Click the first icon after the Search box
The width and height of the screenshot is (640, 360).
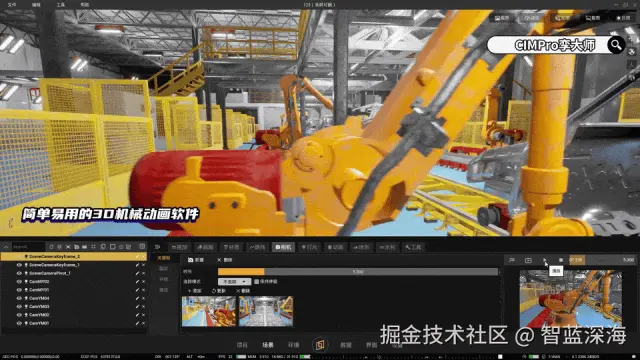(51, 247)
